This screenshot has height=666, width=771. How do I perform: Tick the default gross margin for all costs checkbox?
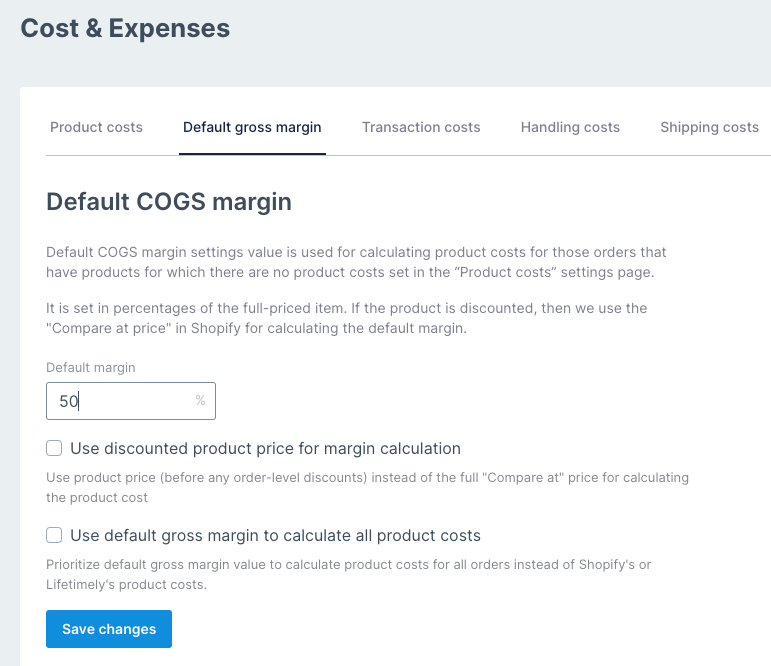pyautogui.click(x=54, y=535)
